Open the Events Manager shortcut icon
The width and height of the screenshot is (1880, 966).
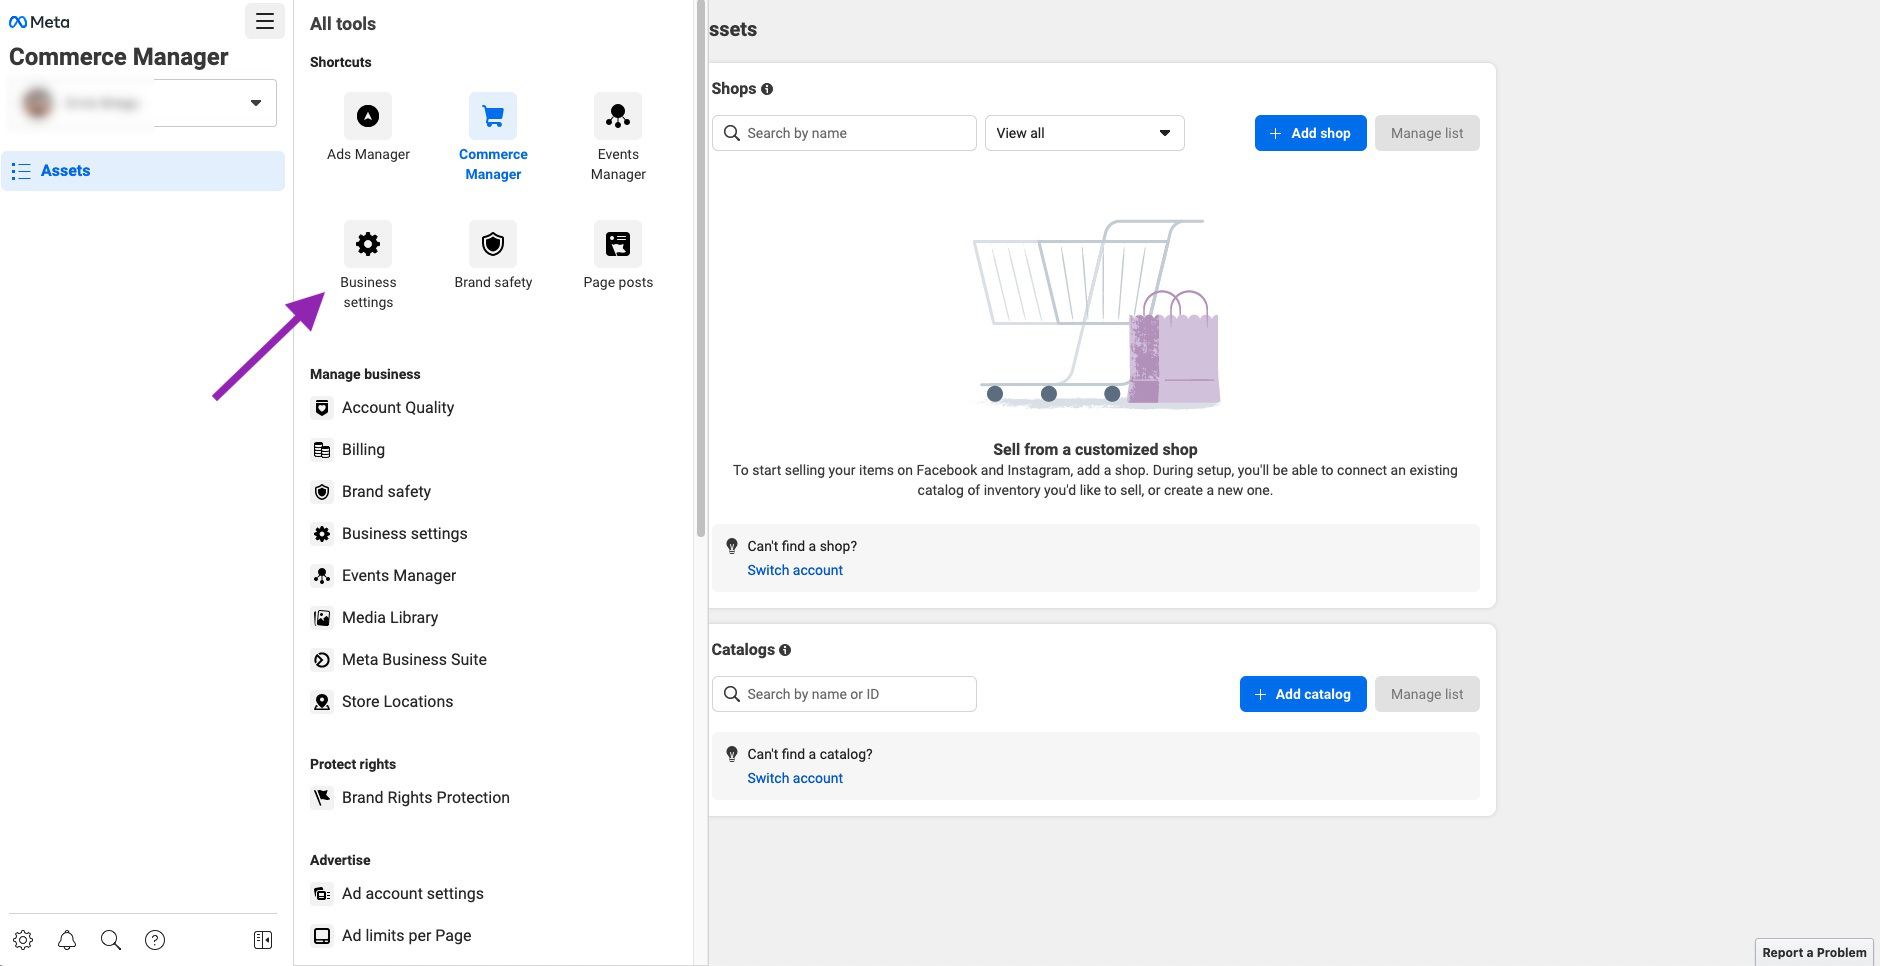618,116
